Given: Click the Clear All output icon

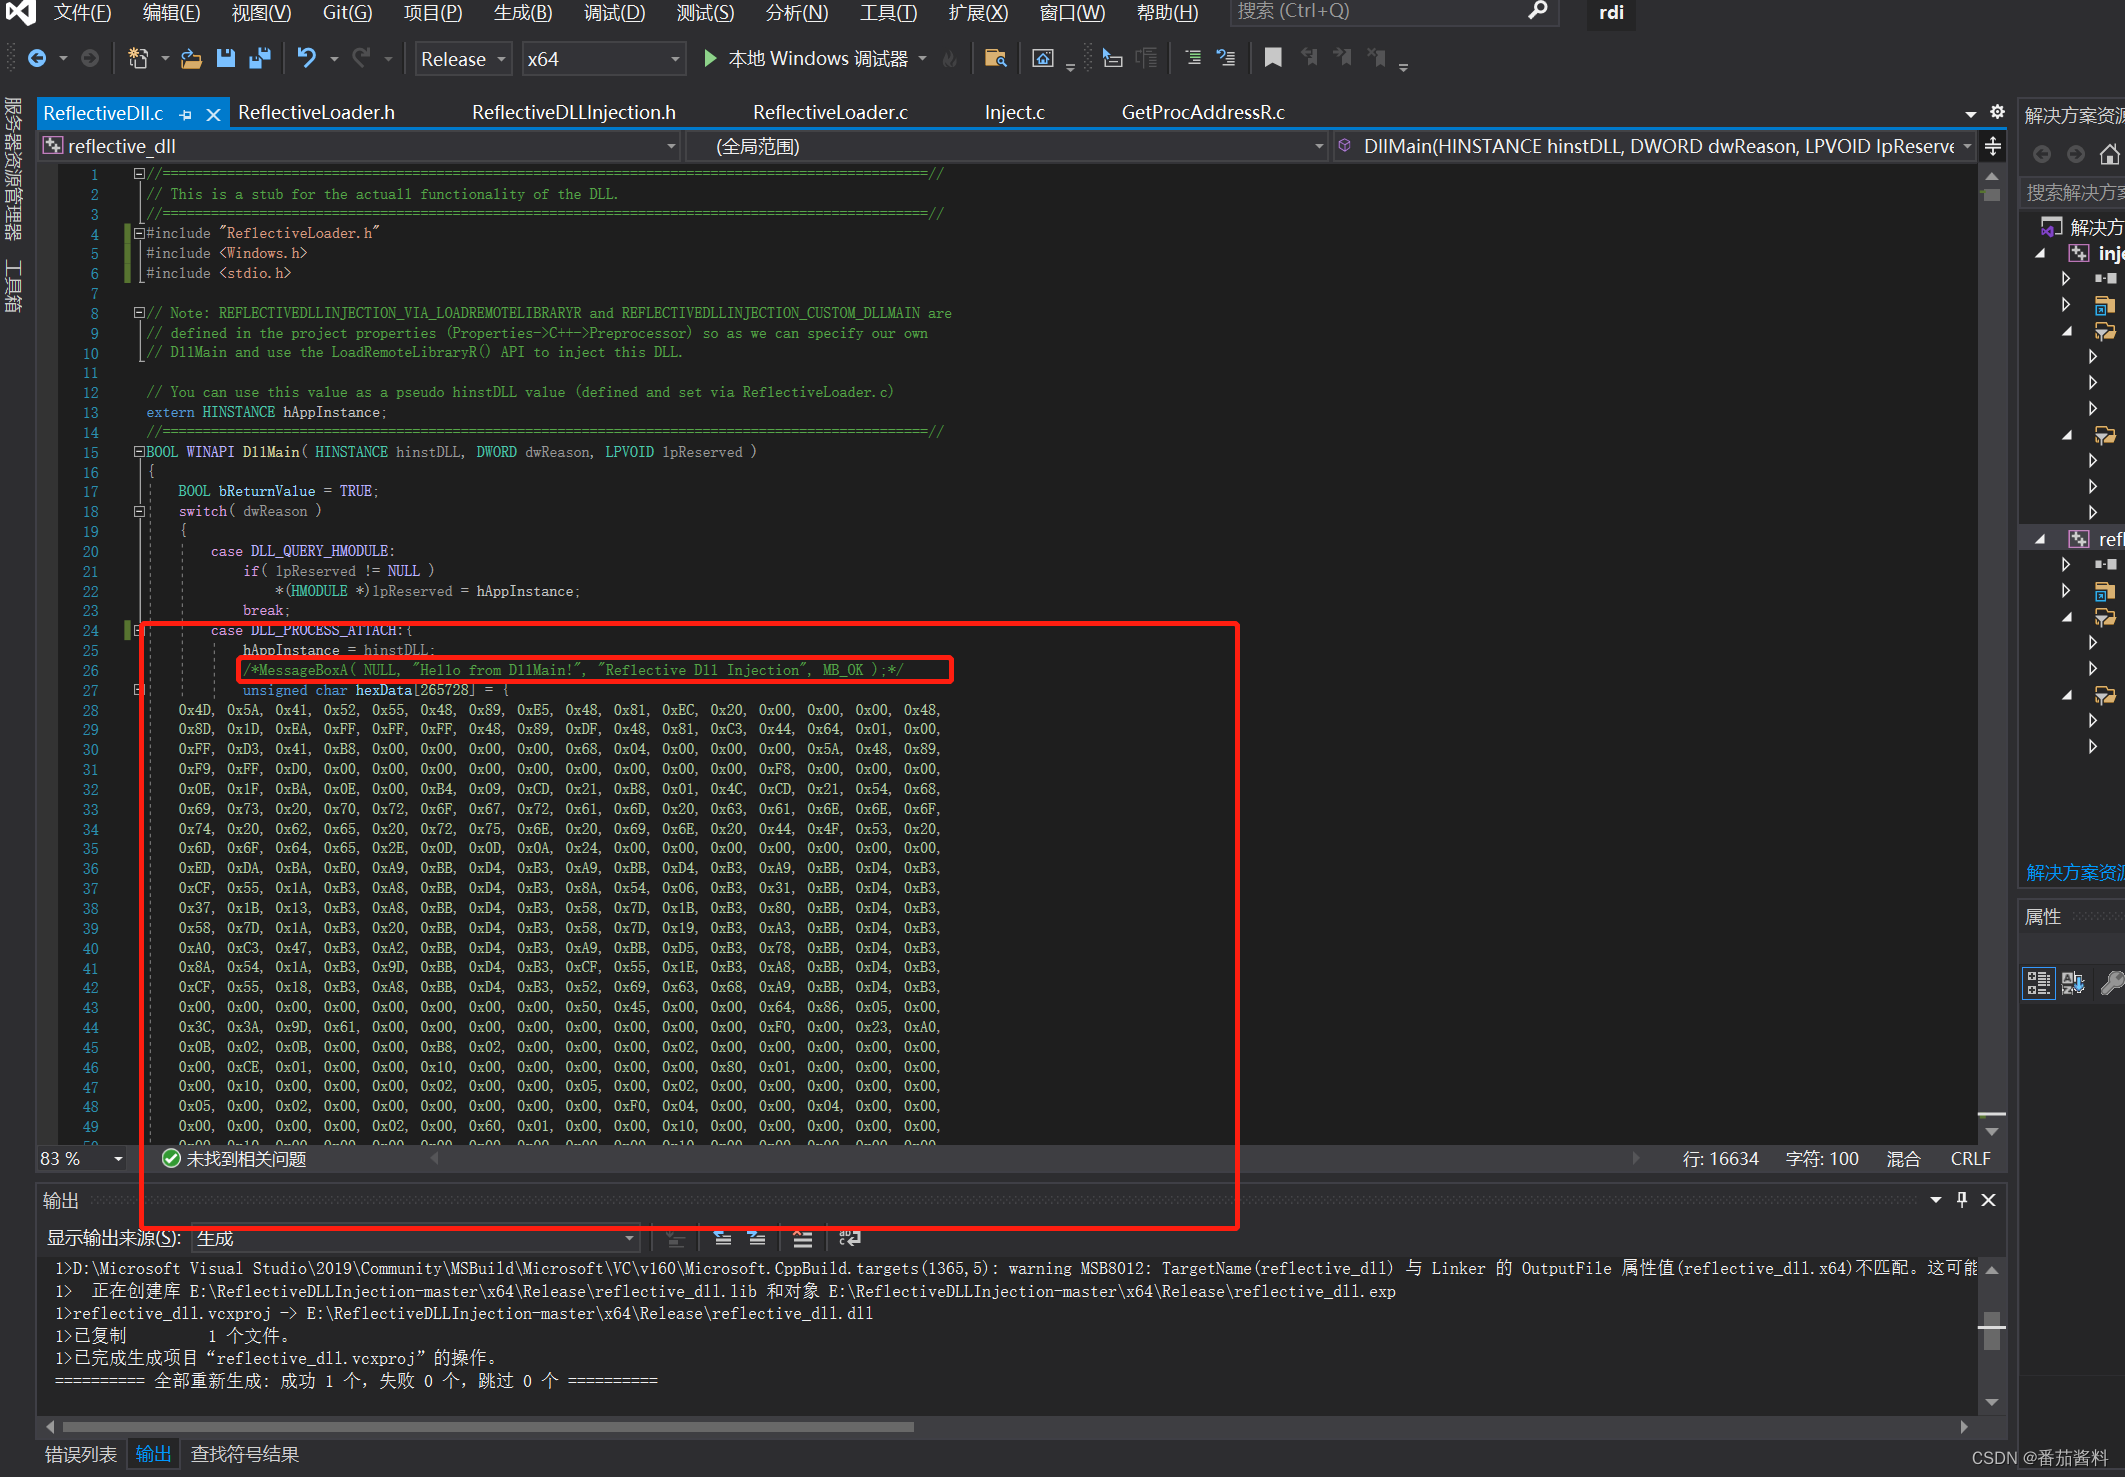Looking at the screenshot, I should coord(802,1238).
